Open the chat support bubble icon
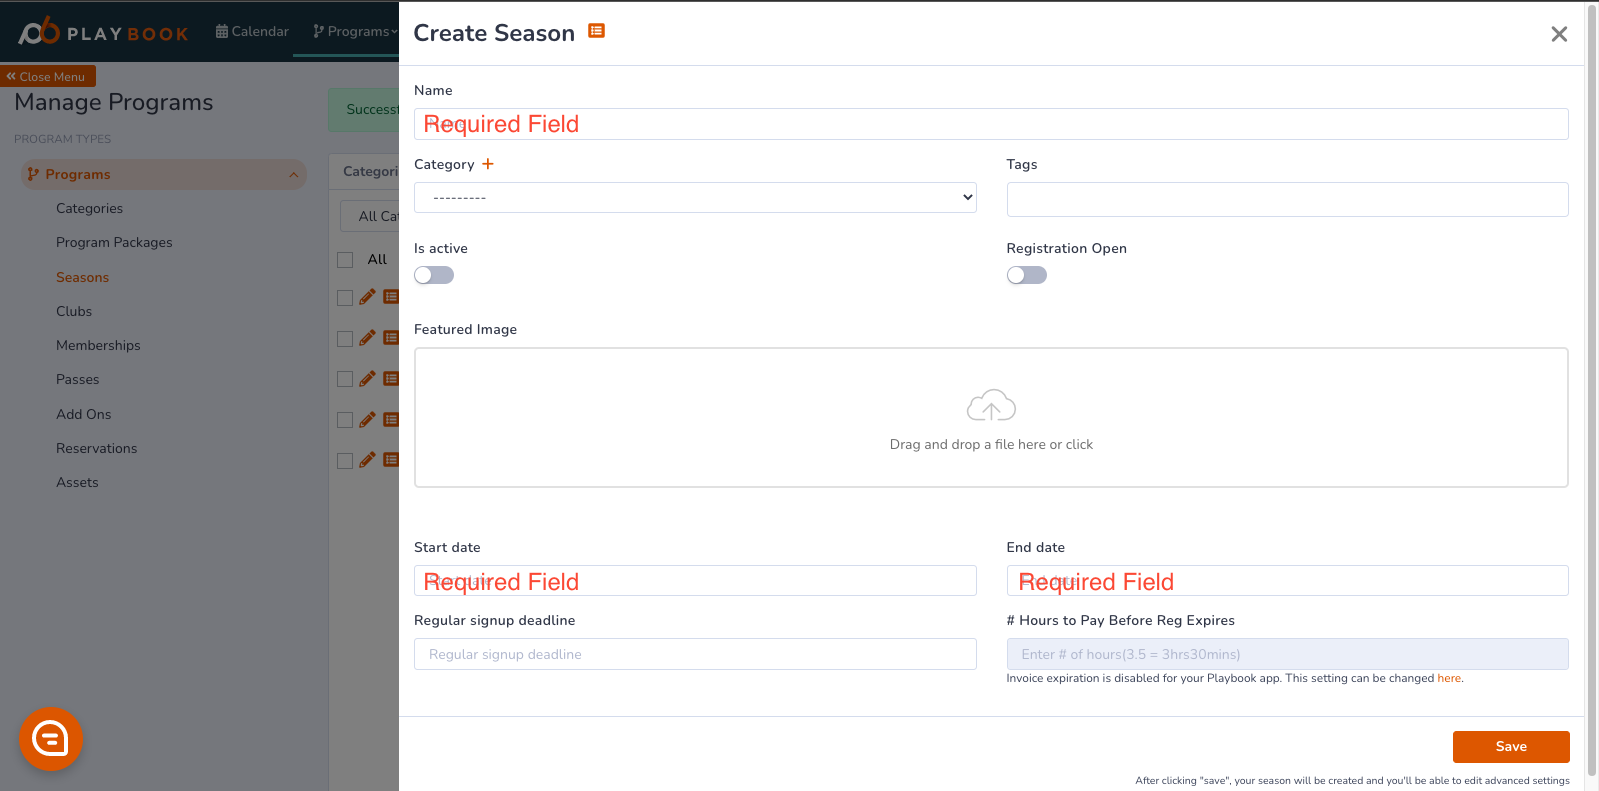1599x791 pixels. coord(51,739)
